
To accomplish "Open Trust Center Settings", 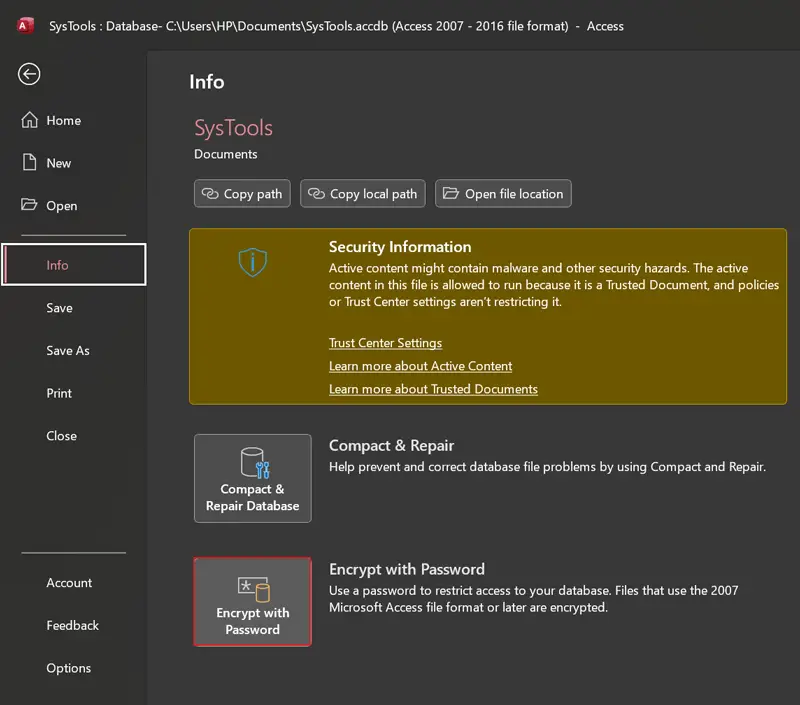I will (385, 343).
